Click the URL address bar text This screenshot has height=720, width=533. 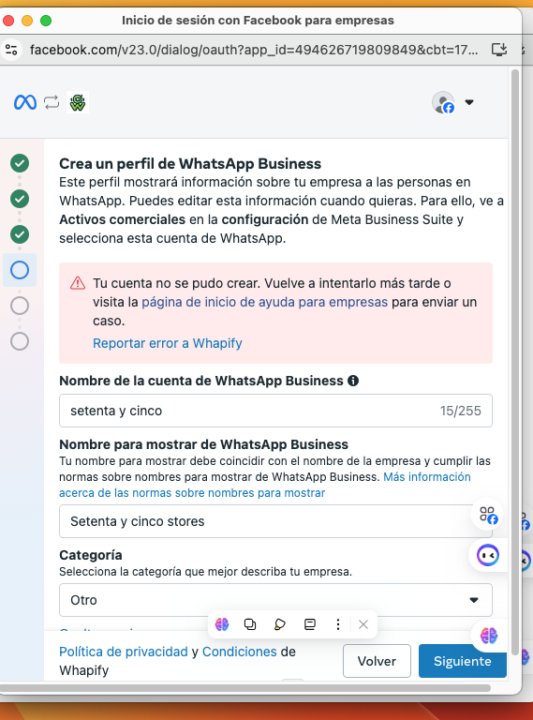(253, 49)
